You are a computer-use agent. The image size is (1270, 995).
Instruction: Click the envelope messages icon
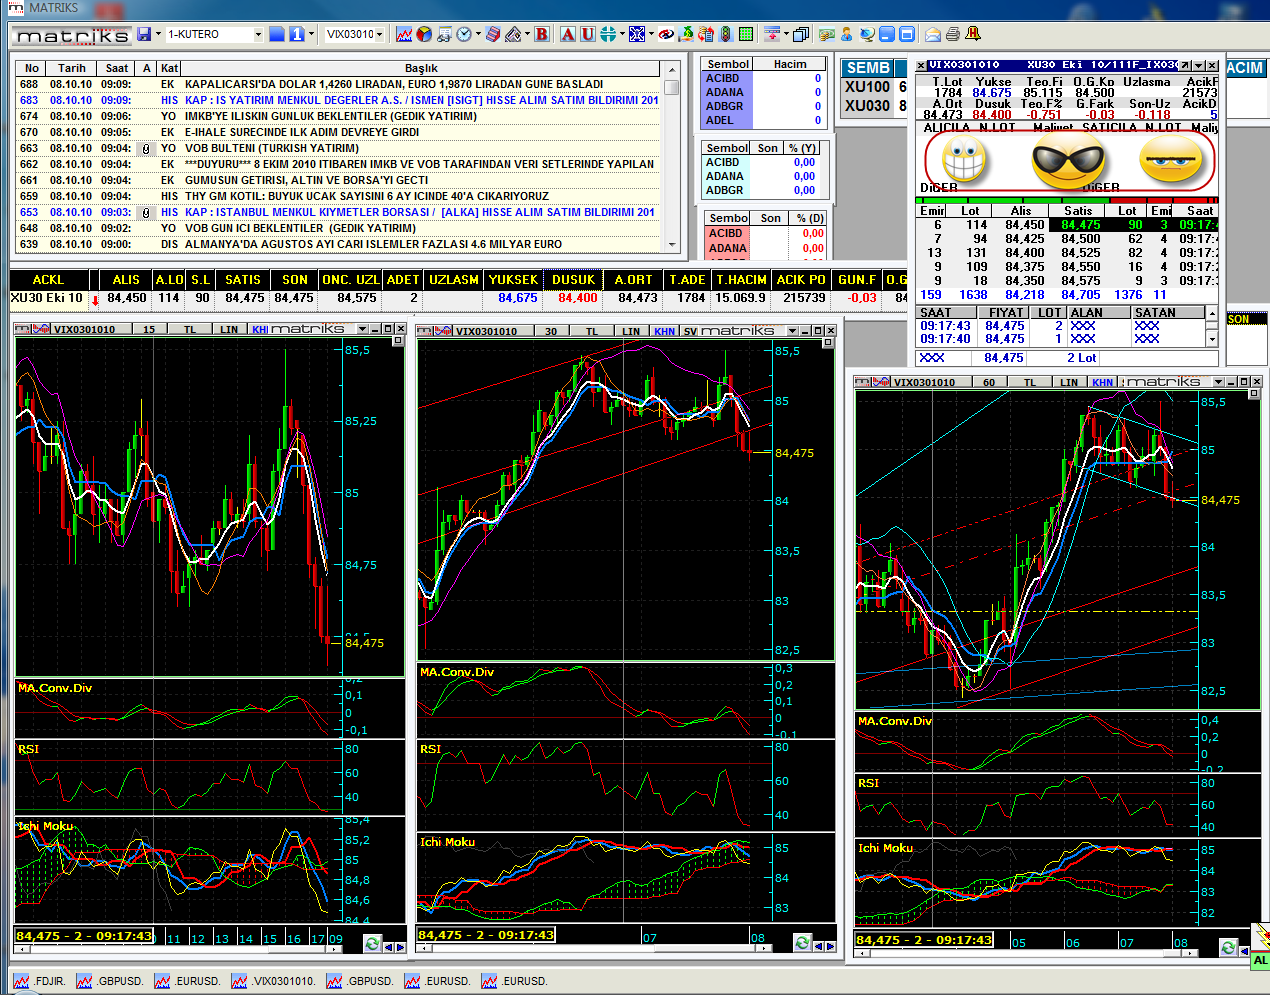point(932,34)
